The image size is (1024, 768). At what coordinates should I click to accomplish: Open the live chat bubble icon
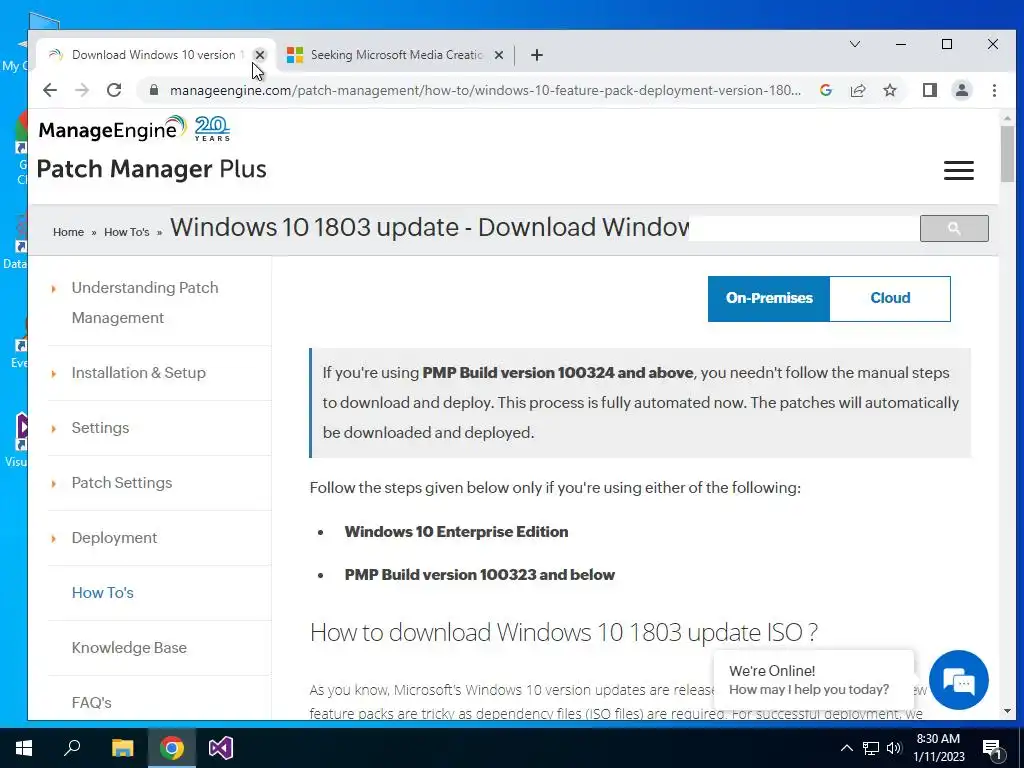click(x=959, y=680)
